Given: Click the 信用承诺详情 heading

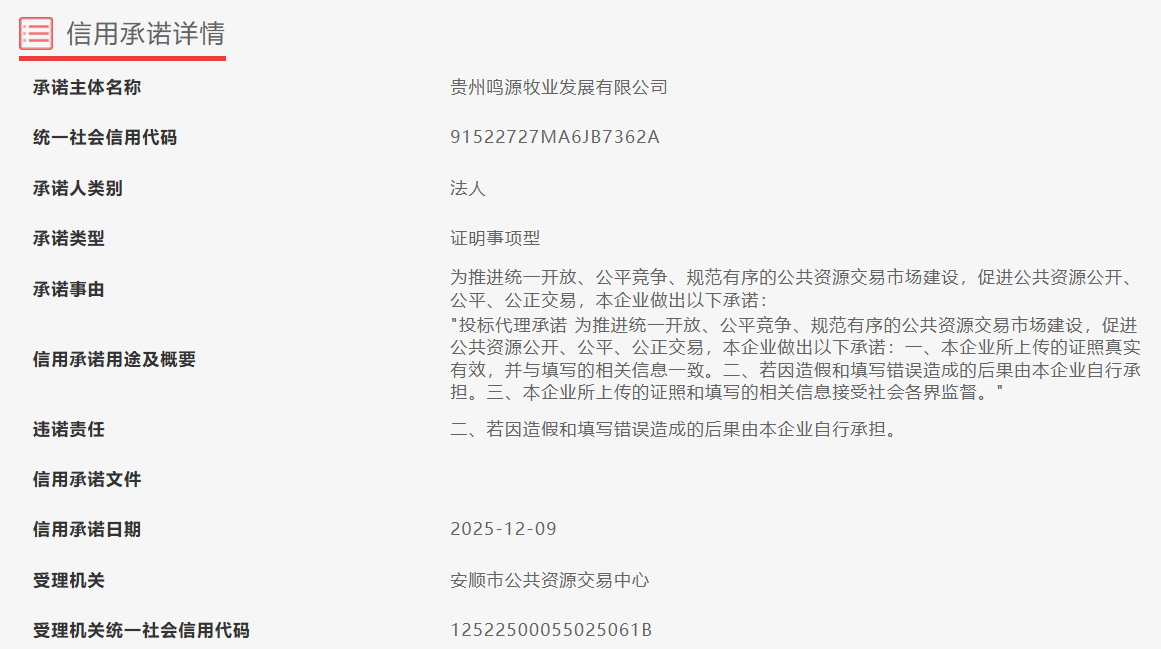Looking at the screenshot, I should (145, 33).
